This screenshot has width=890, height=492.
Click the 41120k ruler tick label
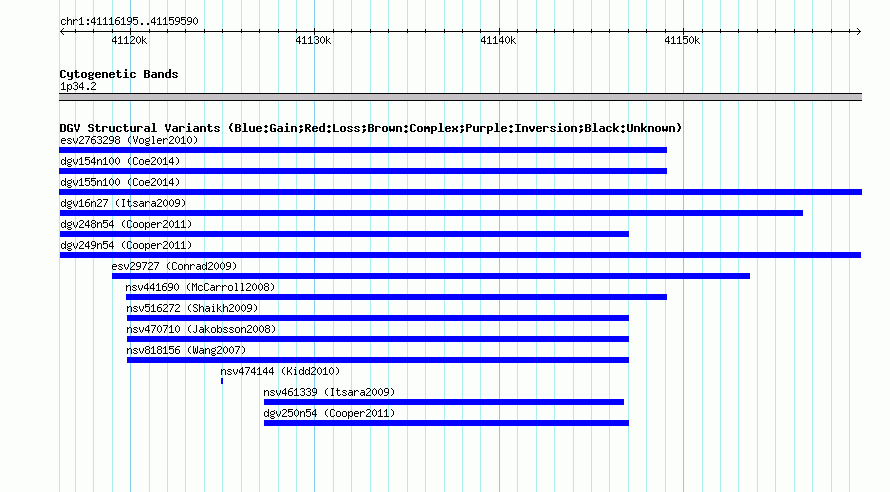pos(129,40)
